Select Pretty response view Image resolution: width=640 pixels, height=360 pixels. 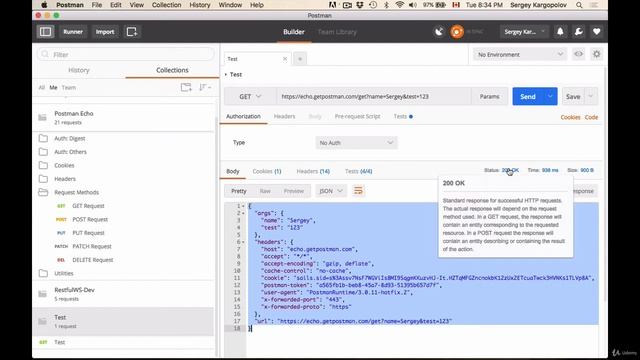tap(239, 191)
